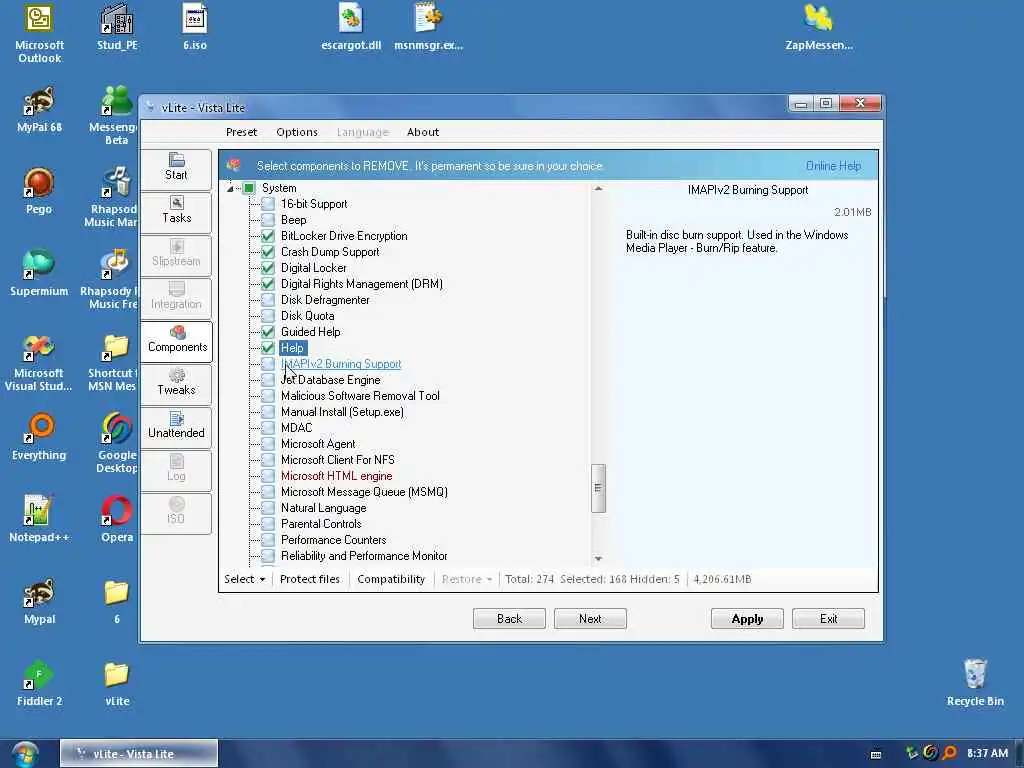Select the Microsoft Agent row
Viewport: 1024px width, 768px height.
318,444
